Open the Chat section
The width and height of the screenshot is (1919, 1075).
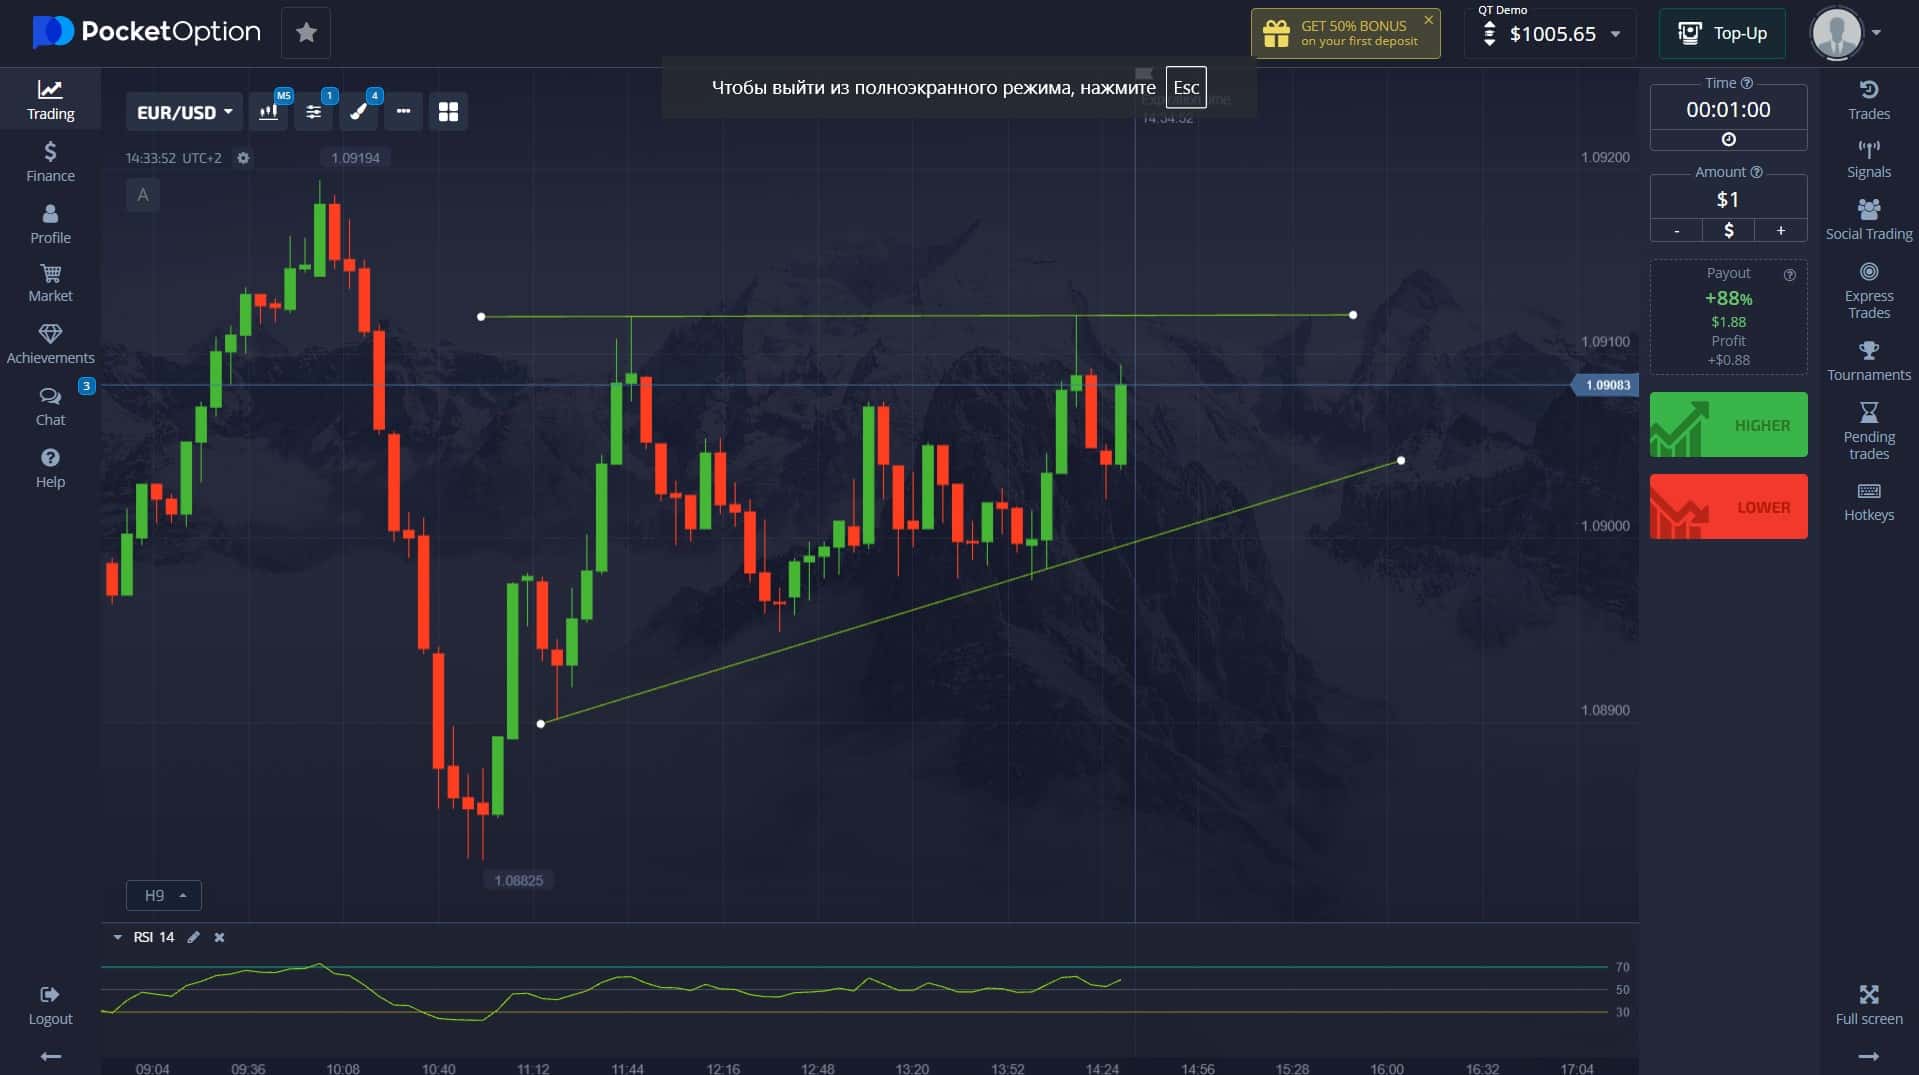pos(50,406)
